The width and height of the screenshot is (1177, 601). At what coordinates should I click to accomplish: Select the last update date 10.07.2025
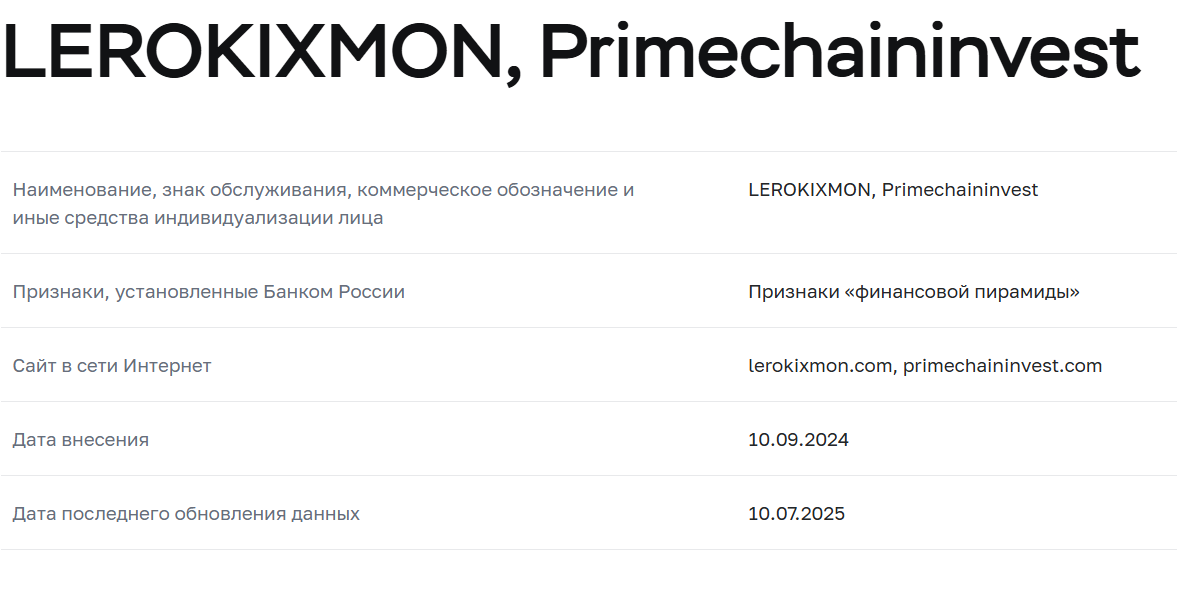coord(796,514)
